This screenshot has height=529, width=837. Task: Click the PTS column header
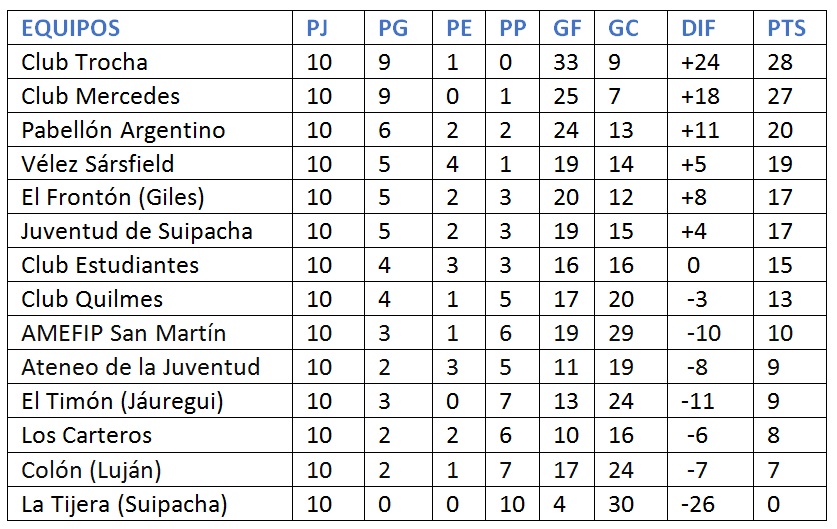point(787,28)
